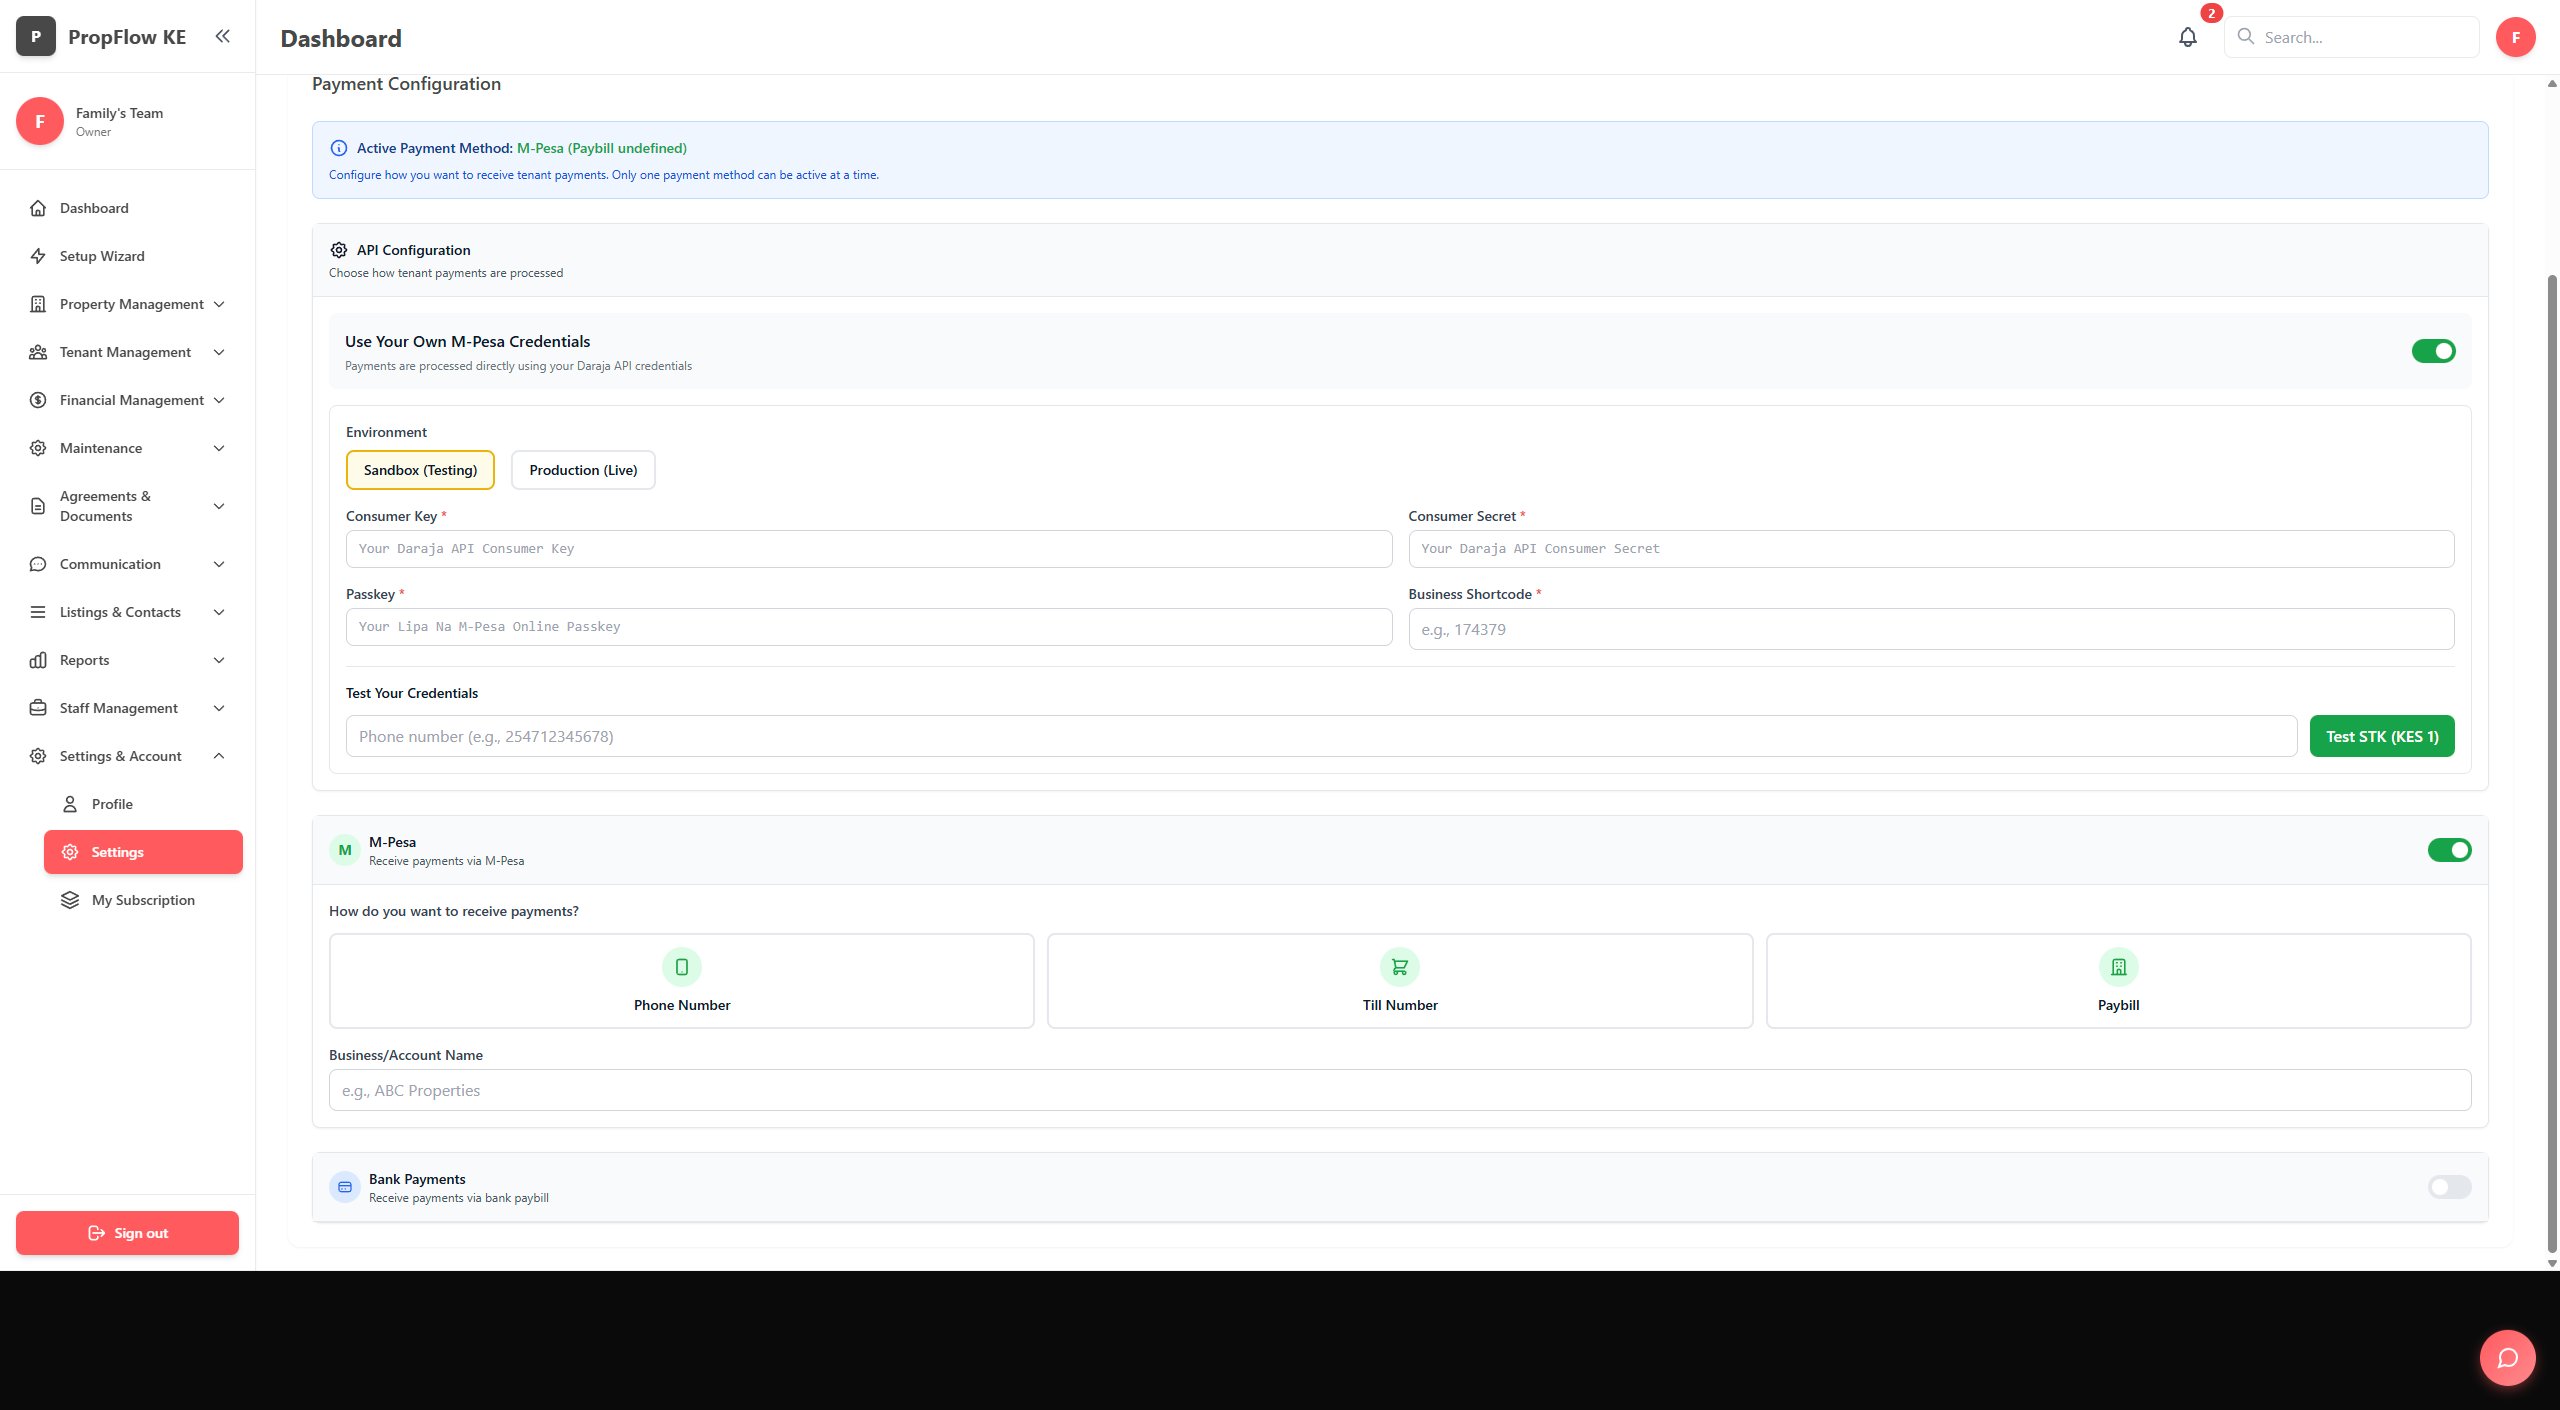The image size is (2560, 1410).
Task: Enable the Bank Payments toggle
Action: pos(2448,1187)
